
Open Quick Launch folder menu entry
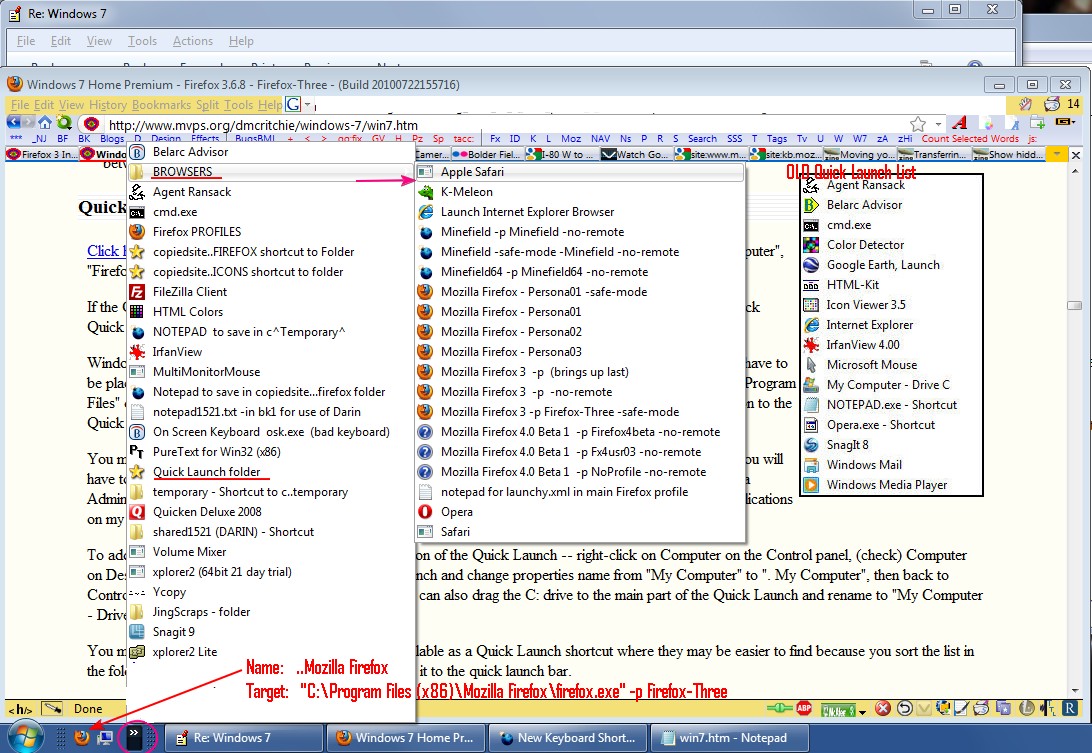271,472
